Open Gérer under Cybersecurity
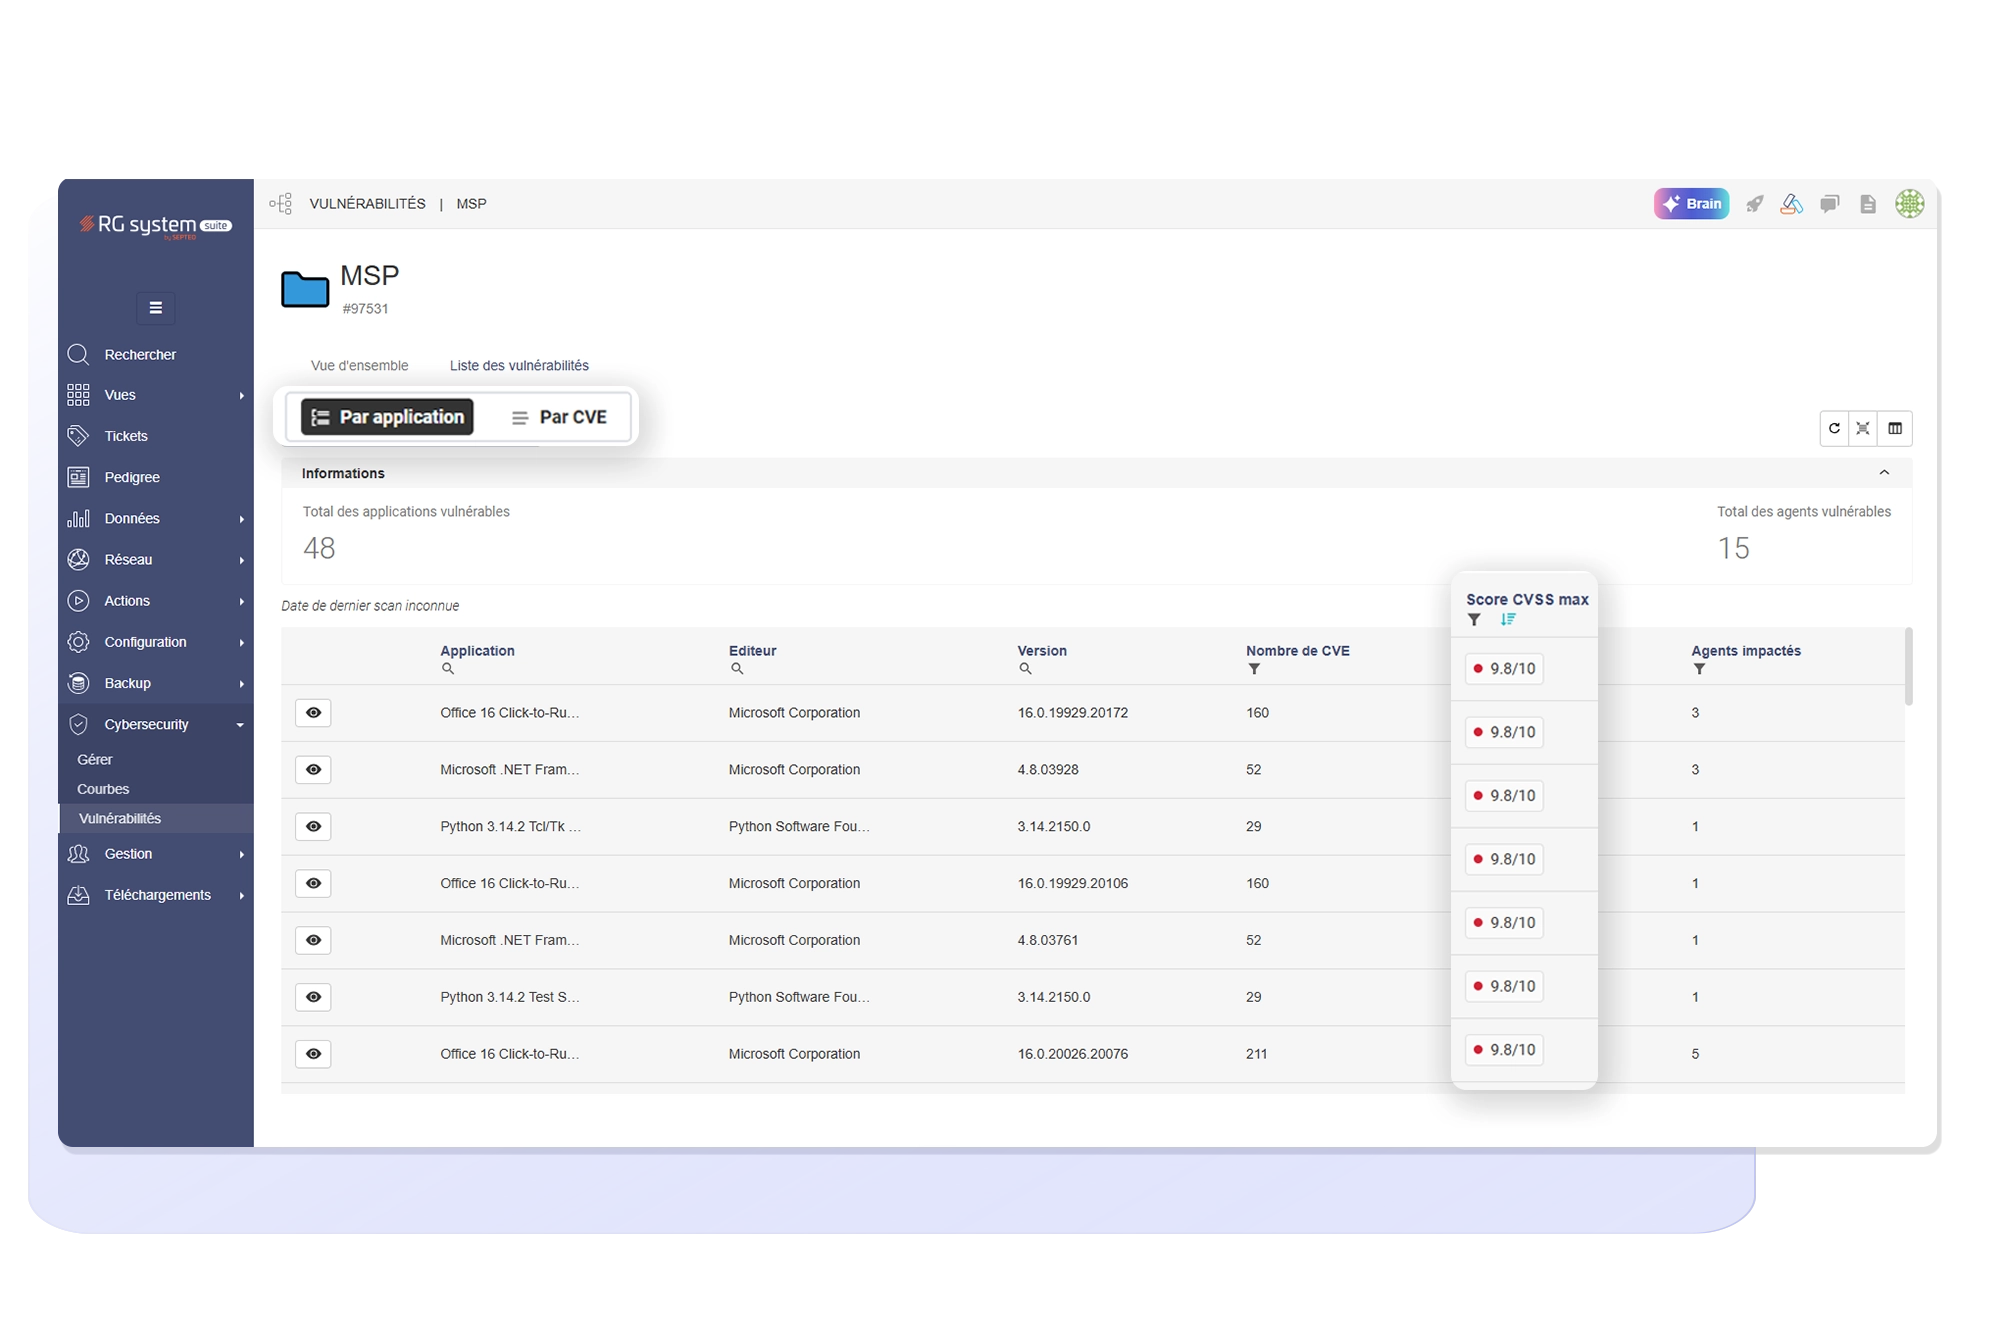This screenshot has width=2000, height=1327. [x=95, y=760]
